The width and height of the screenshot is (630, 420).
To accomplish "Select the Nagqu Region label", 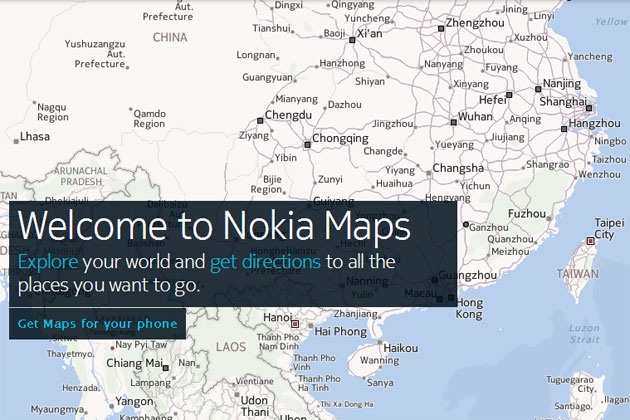I will click(x=53, y=112).
